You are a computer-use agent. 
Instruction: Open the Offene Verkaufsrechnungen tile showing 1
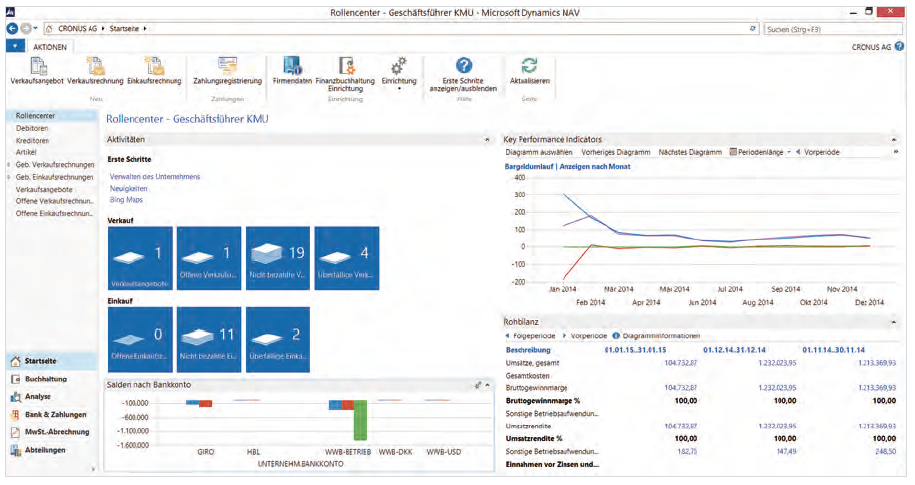tap(209, 258)
